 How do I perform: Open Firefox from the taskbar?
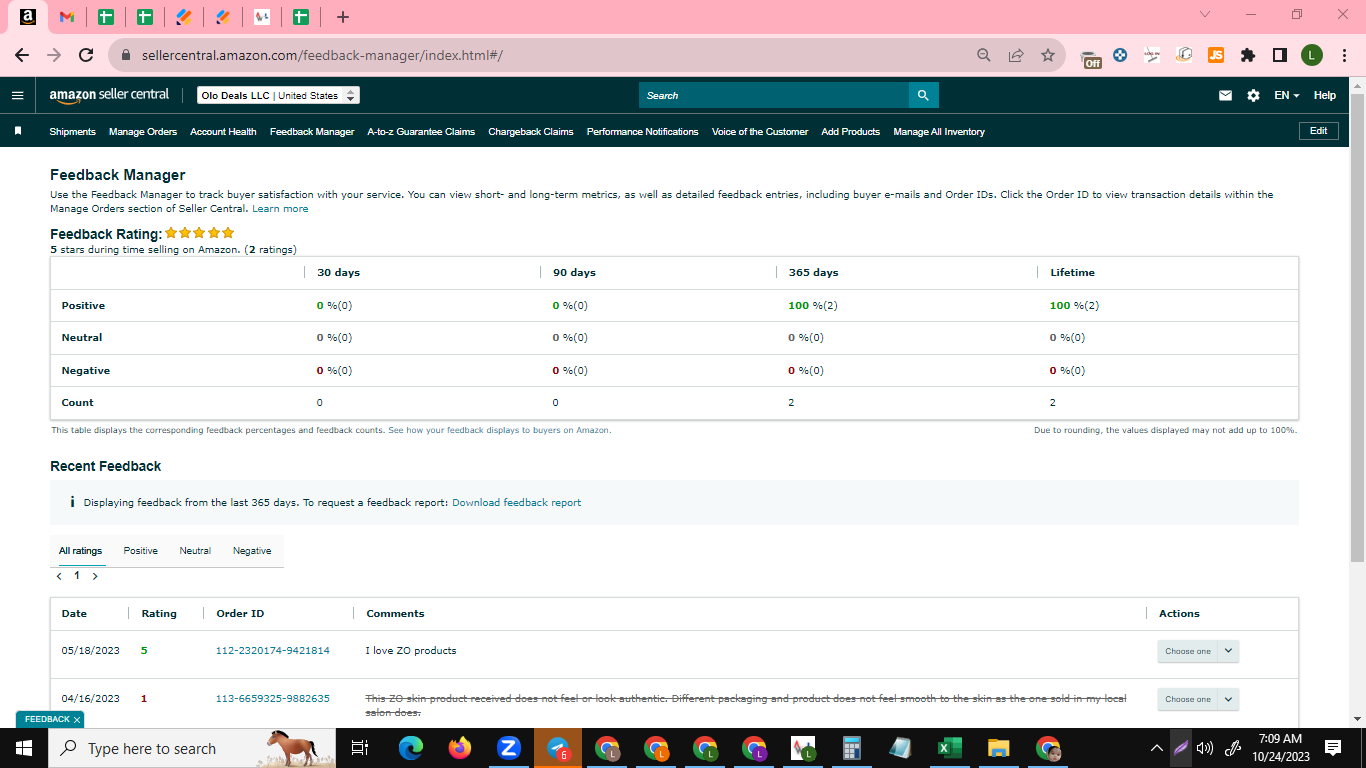[459, 747]
